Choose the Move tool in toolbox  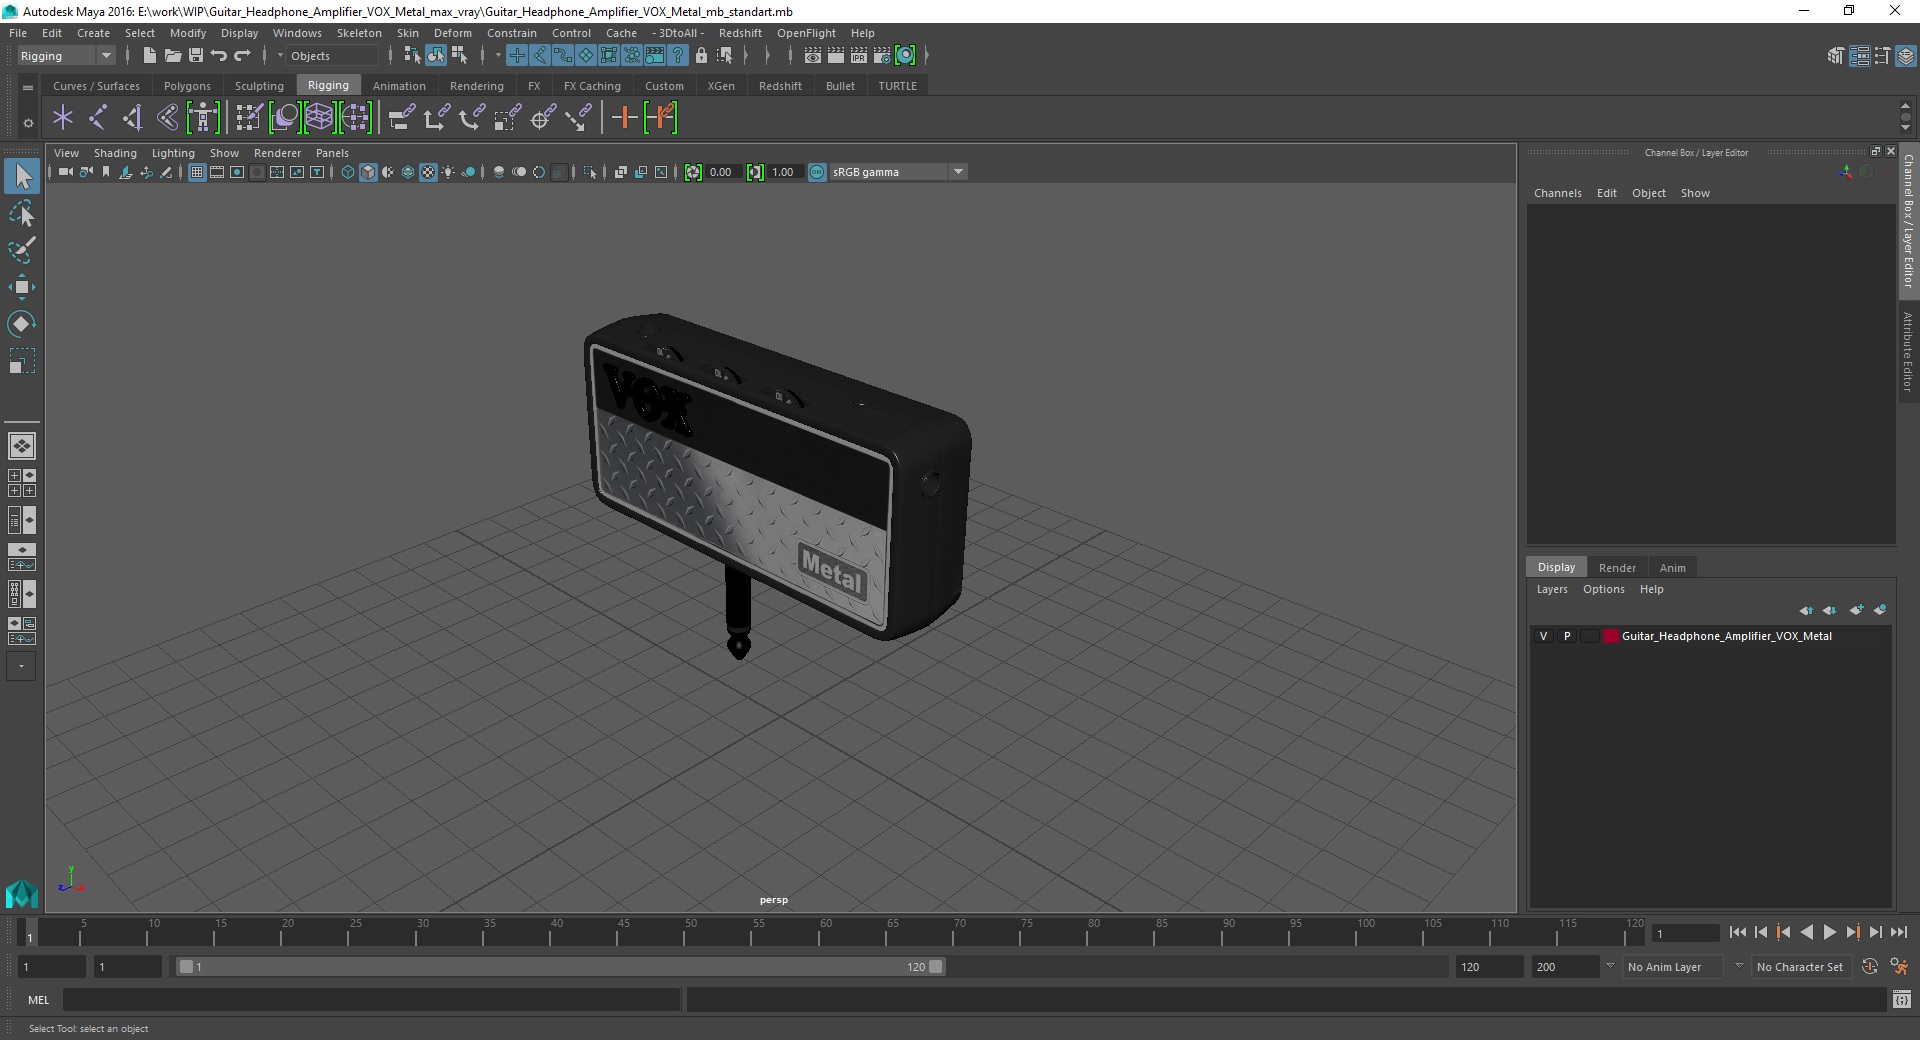pos(22,287)
